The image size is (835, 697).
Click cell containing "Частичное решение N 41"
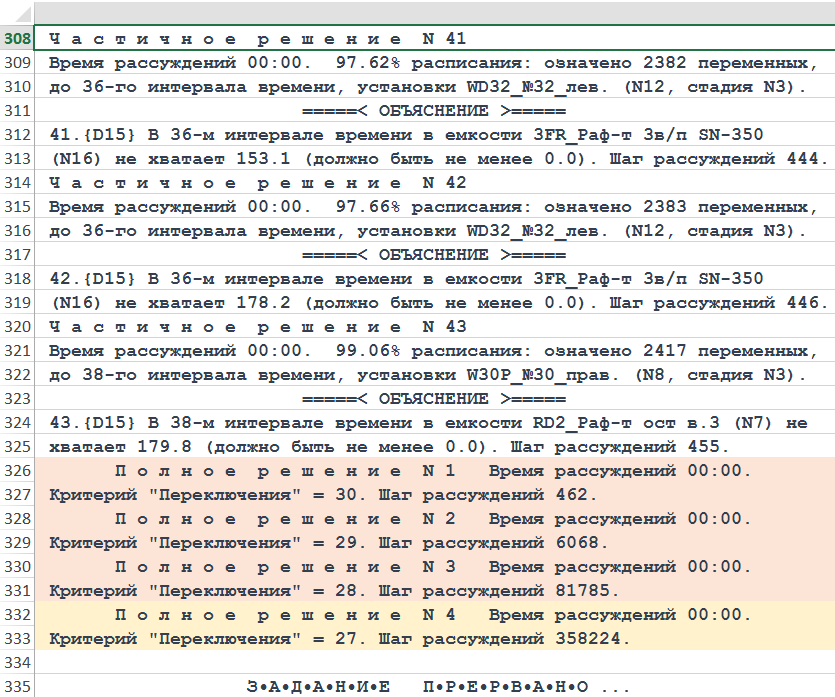[x=257, y=39]
